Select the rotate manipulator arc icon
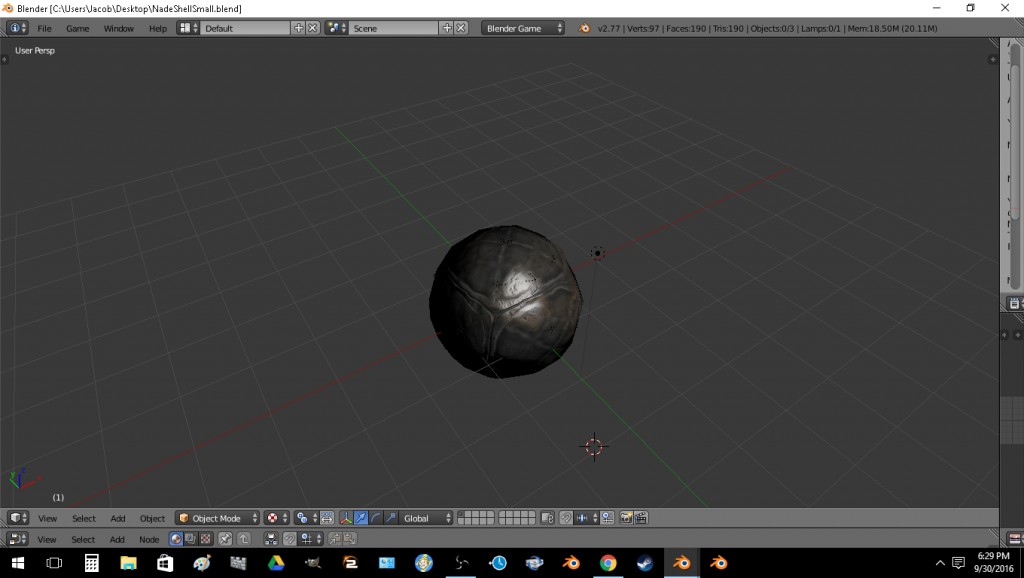Screen dimensions: 1024x578 (x=376, y=518)
